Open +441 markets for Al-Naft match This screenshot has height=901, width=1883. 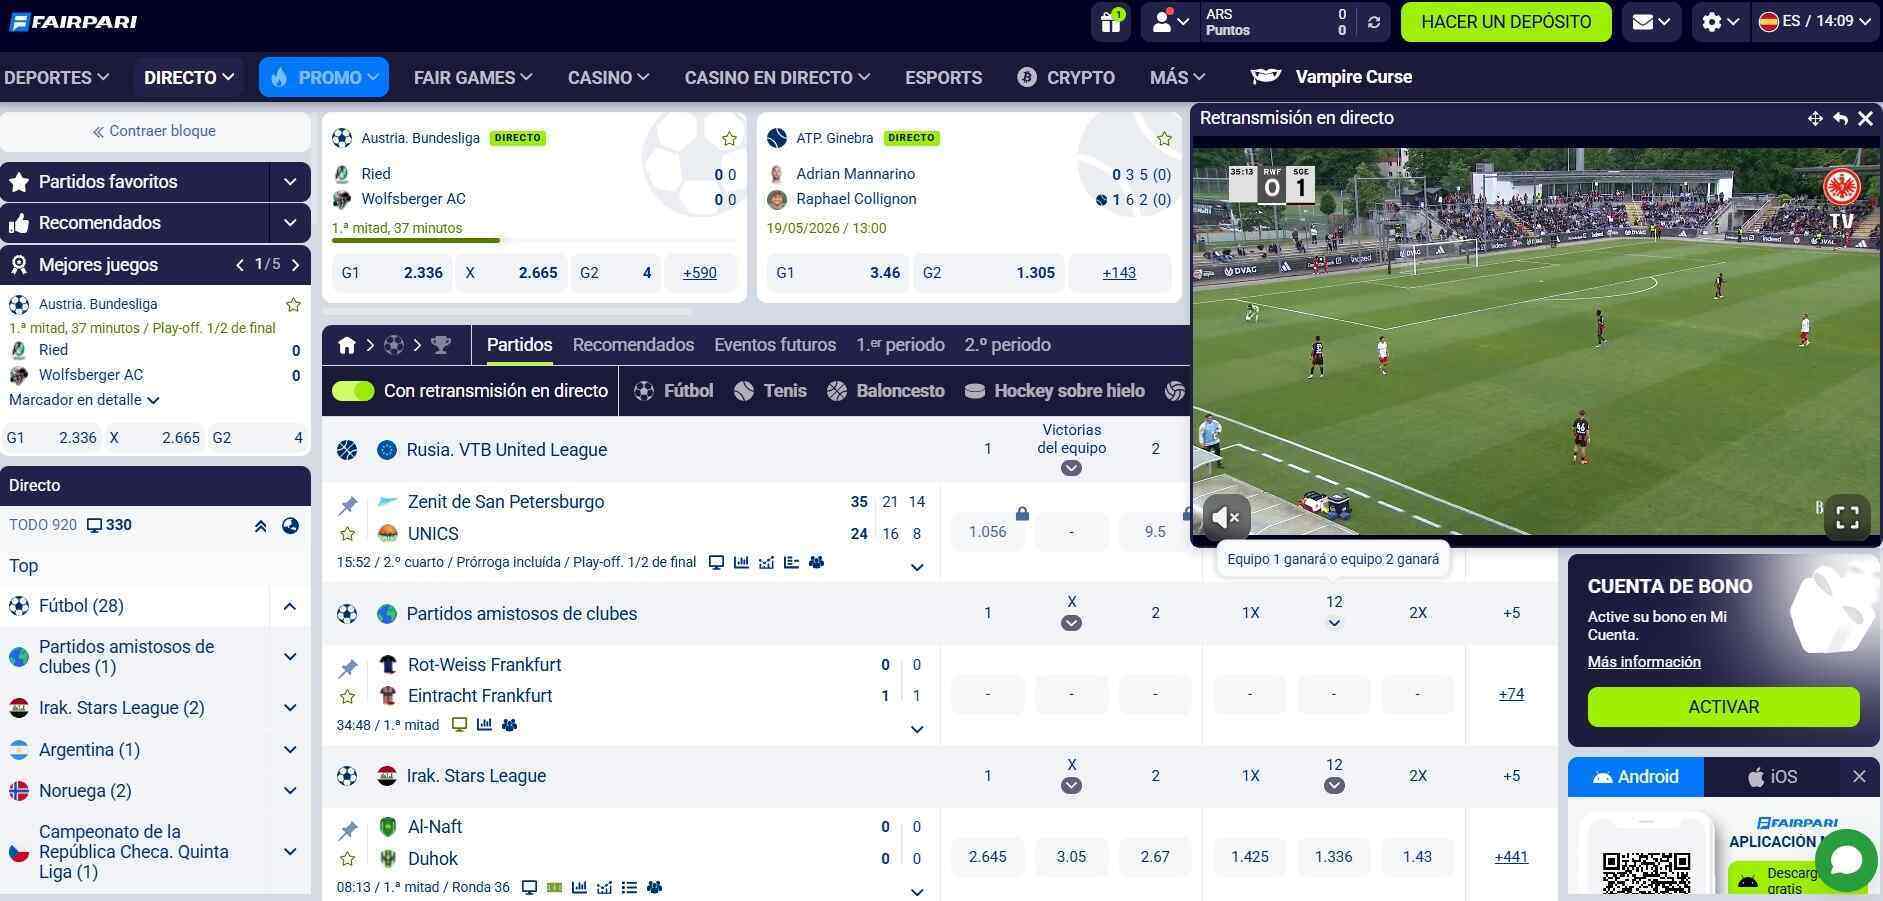coord(1511,857)
